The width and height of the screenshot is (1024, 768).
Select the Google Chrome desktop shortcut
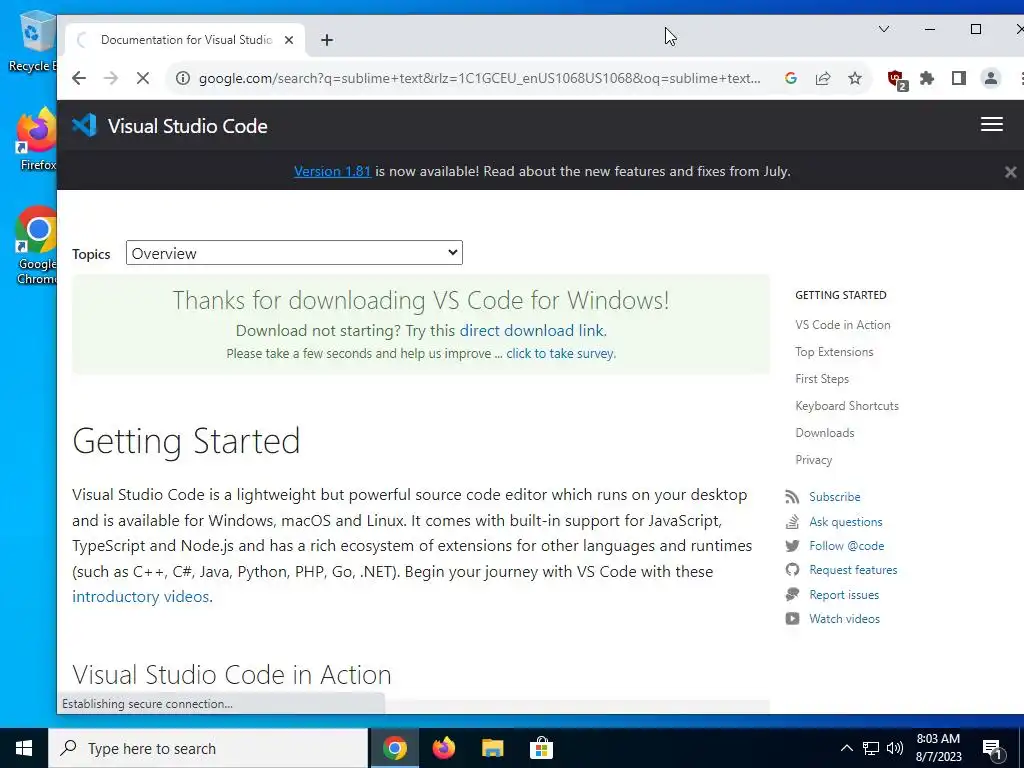(x=37, y=245)
